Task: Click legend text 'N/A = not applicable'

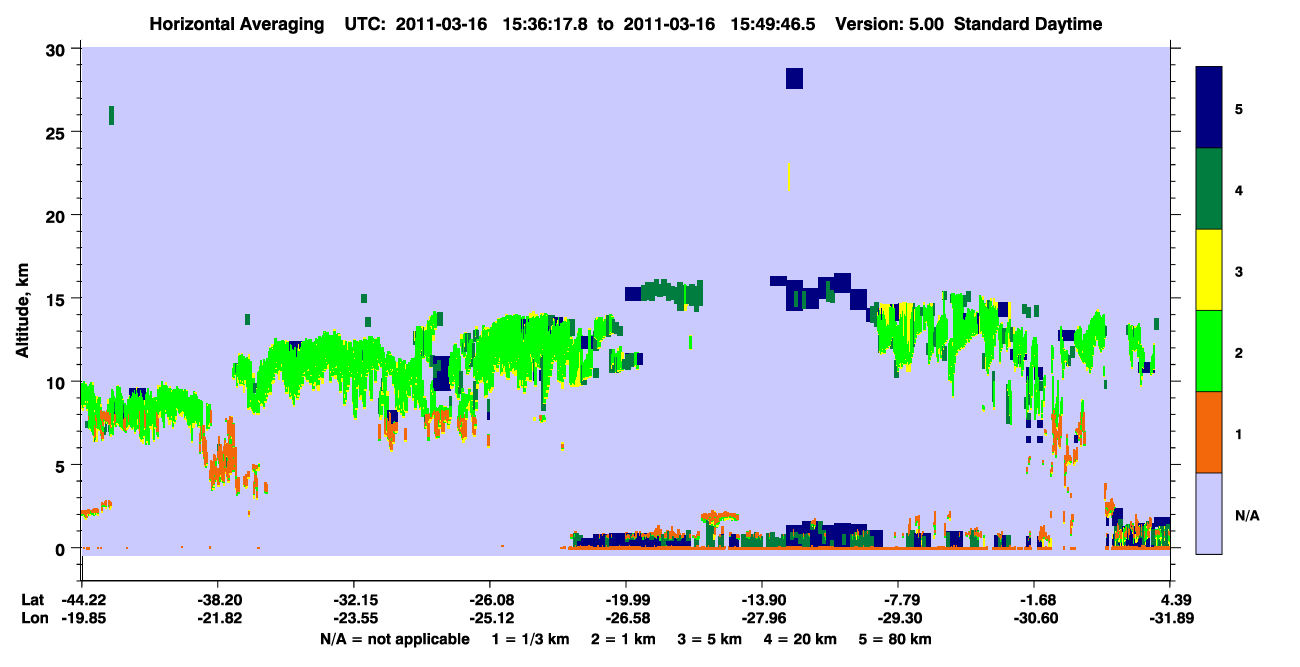Action: (x=394, y=639)
